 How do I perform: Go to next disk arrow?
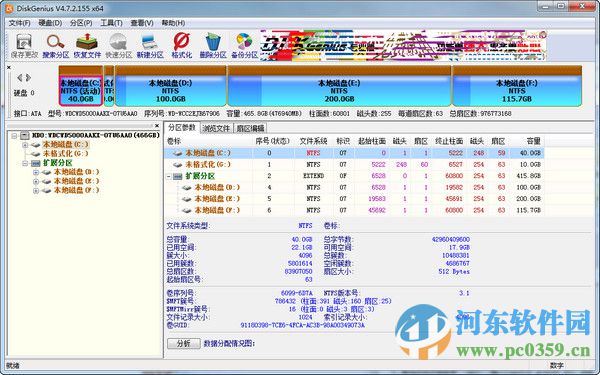pos(28,78)
